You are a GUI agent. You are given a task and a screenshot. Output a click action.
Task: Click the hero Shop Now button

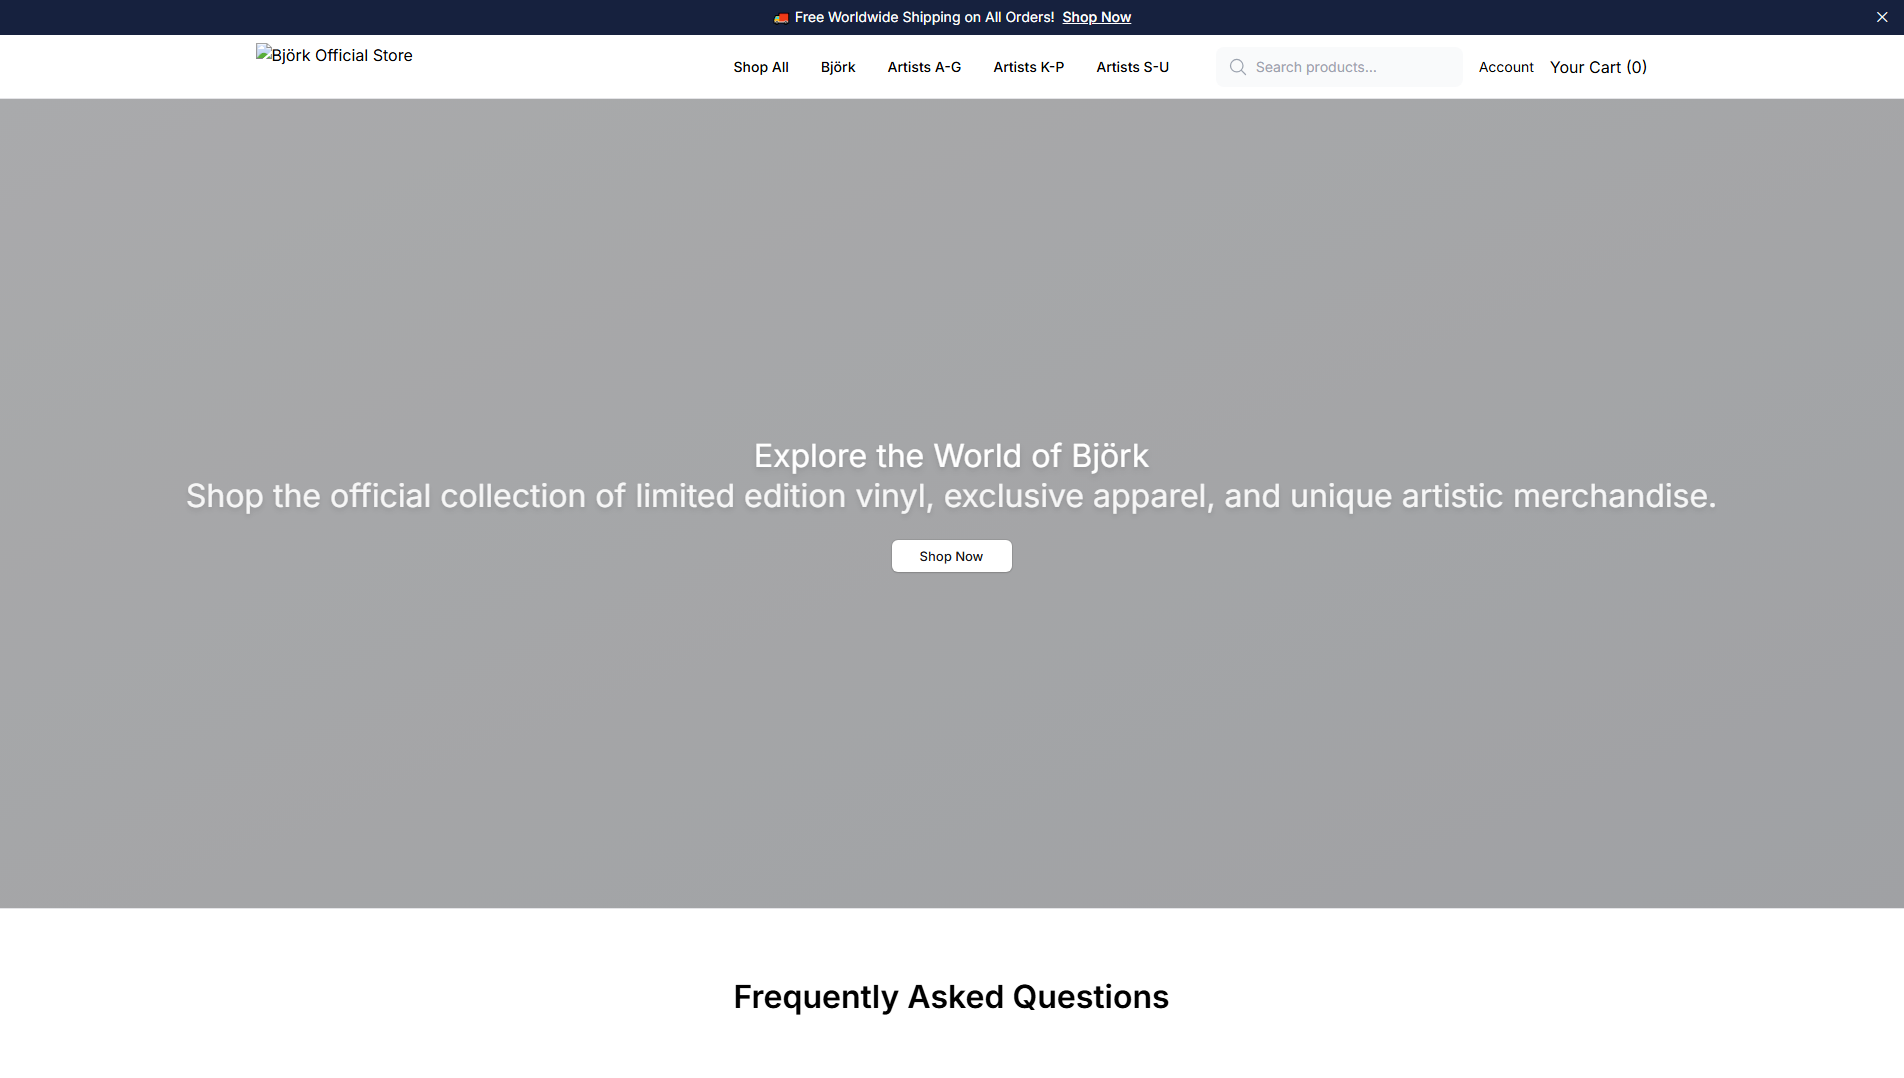click(x=951, y=556)
